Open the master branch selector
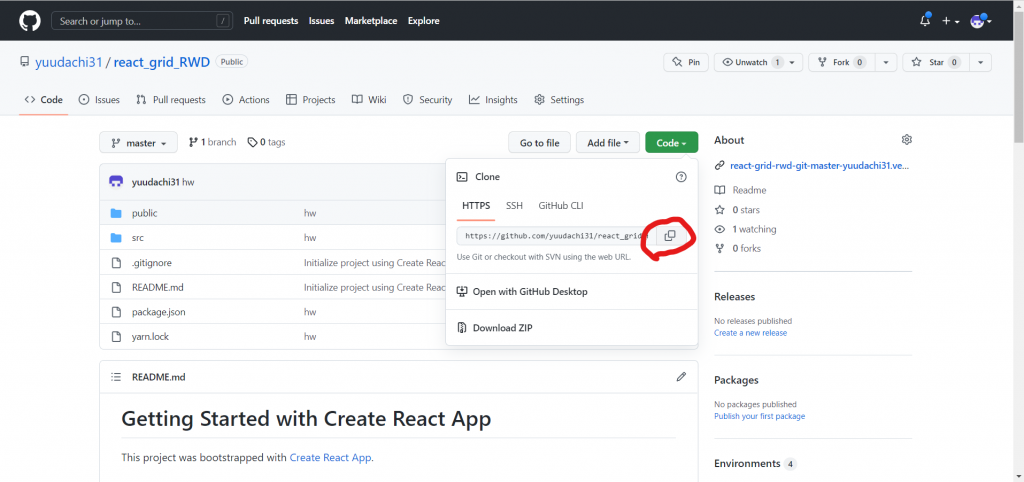This screenshot has height=482, width=1024. [138, 142]
